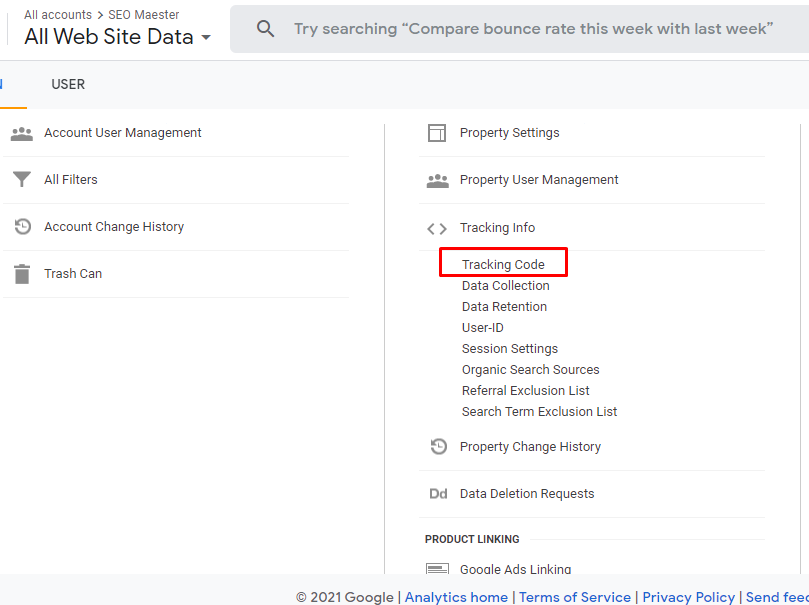Open Property User Management
The height and width of the screenshot is (605, 809).
pyautogui.click(x=539, y=179)
